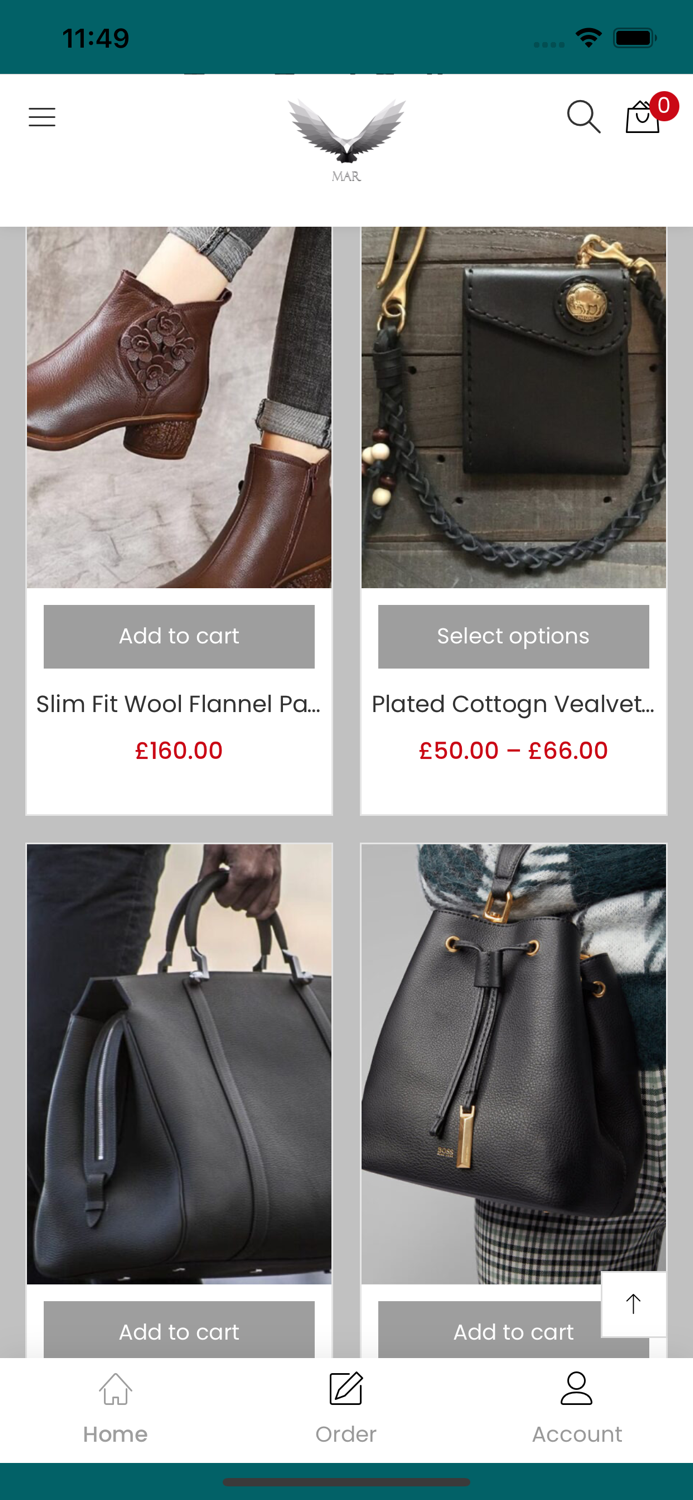Tap the Order pencil icon
Image resolution: width=693 pixels, height=1500 pixels.
coord(346,1389)
